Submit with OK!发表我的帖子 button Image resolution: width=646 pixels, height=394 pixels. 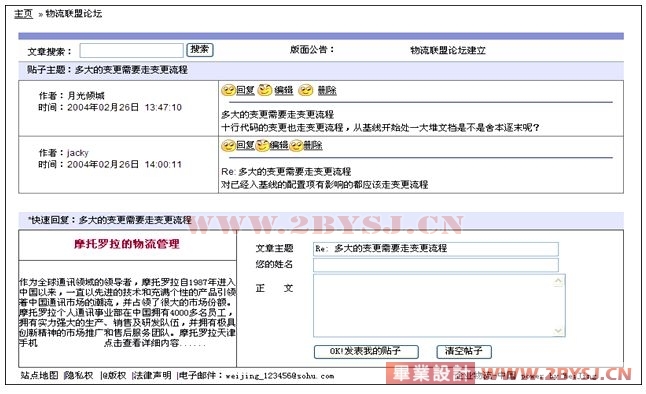click(x=366, y=352)
